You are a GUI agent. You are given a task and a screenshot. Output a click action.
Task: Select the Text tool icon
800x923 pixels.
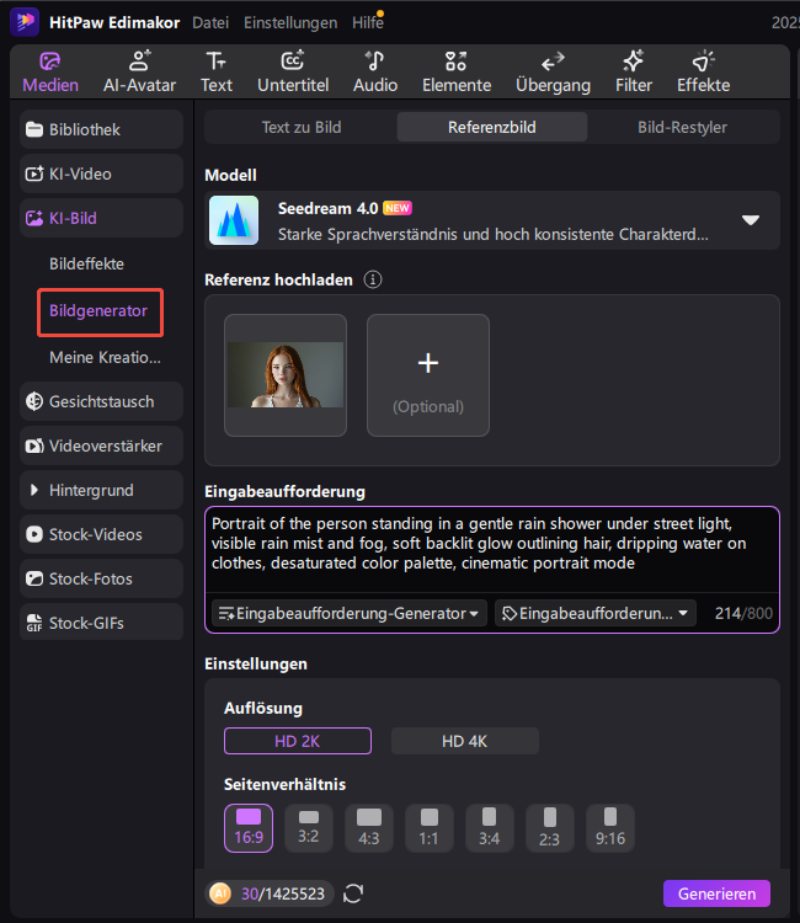coord(216,71)
